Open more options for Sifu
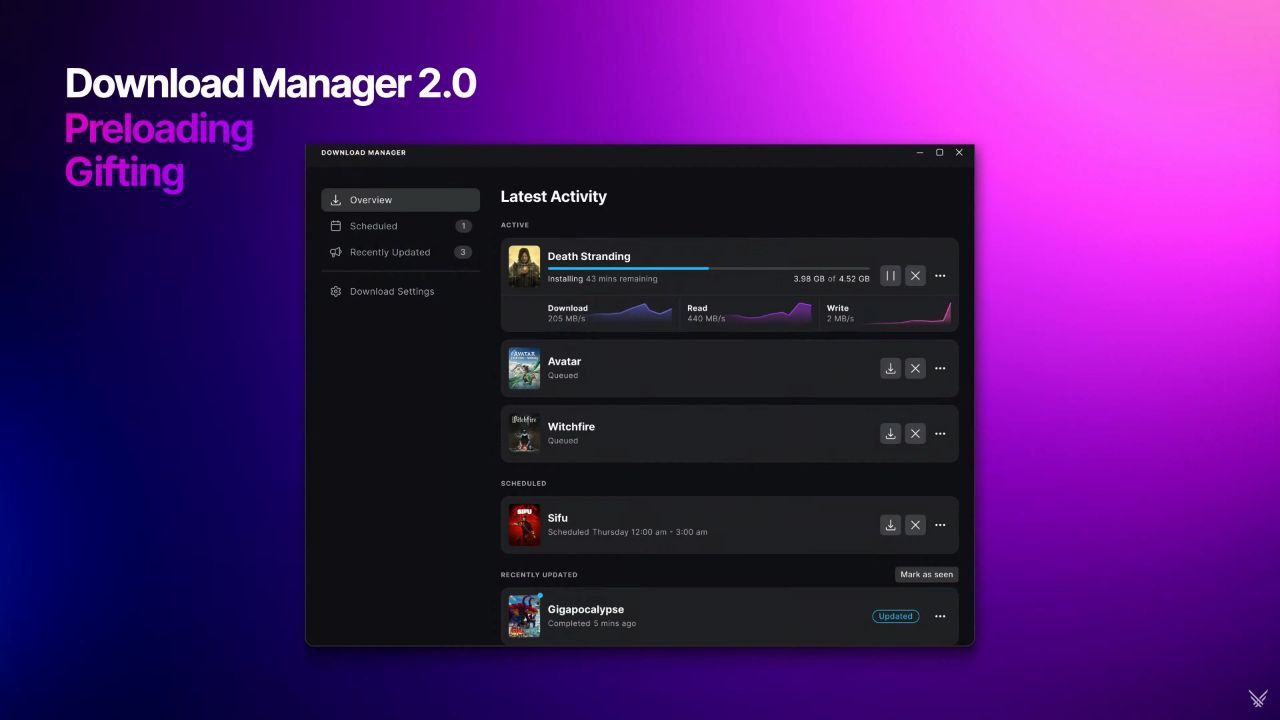The image size is (1280, 720). click(x=940, y=524)
